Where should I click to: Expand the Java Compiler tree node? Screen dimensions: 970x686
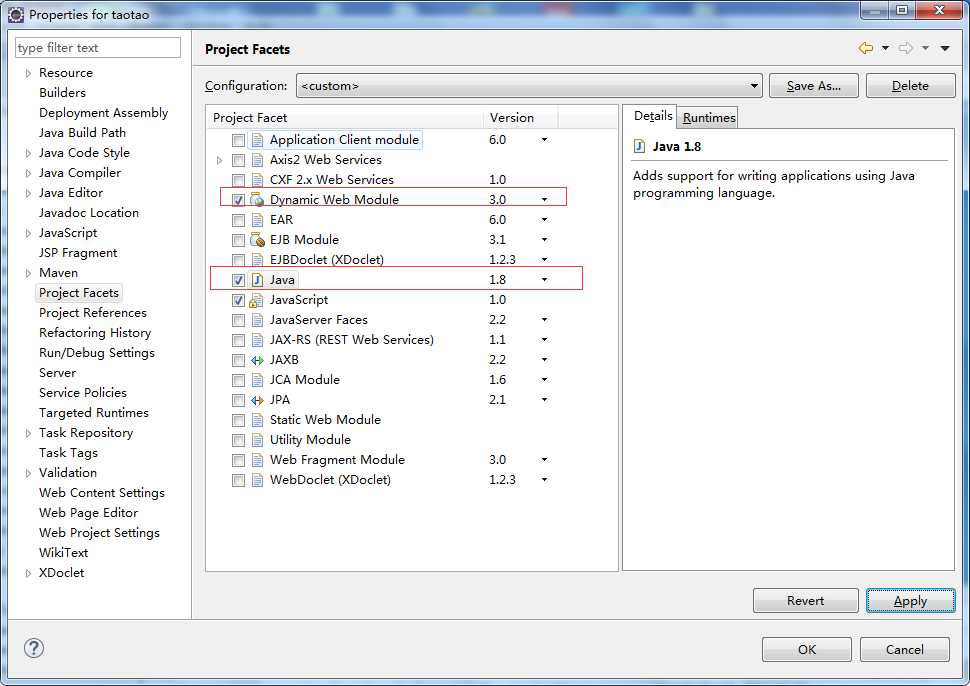(28, 173)
